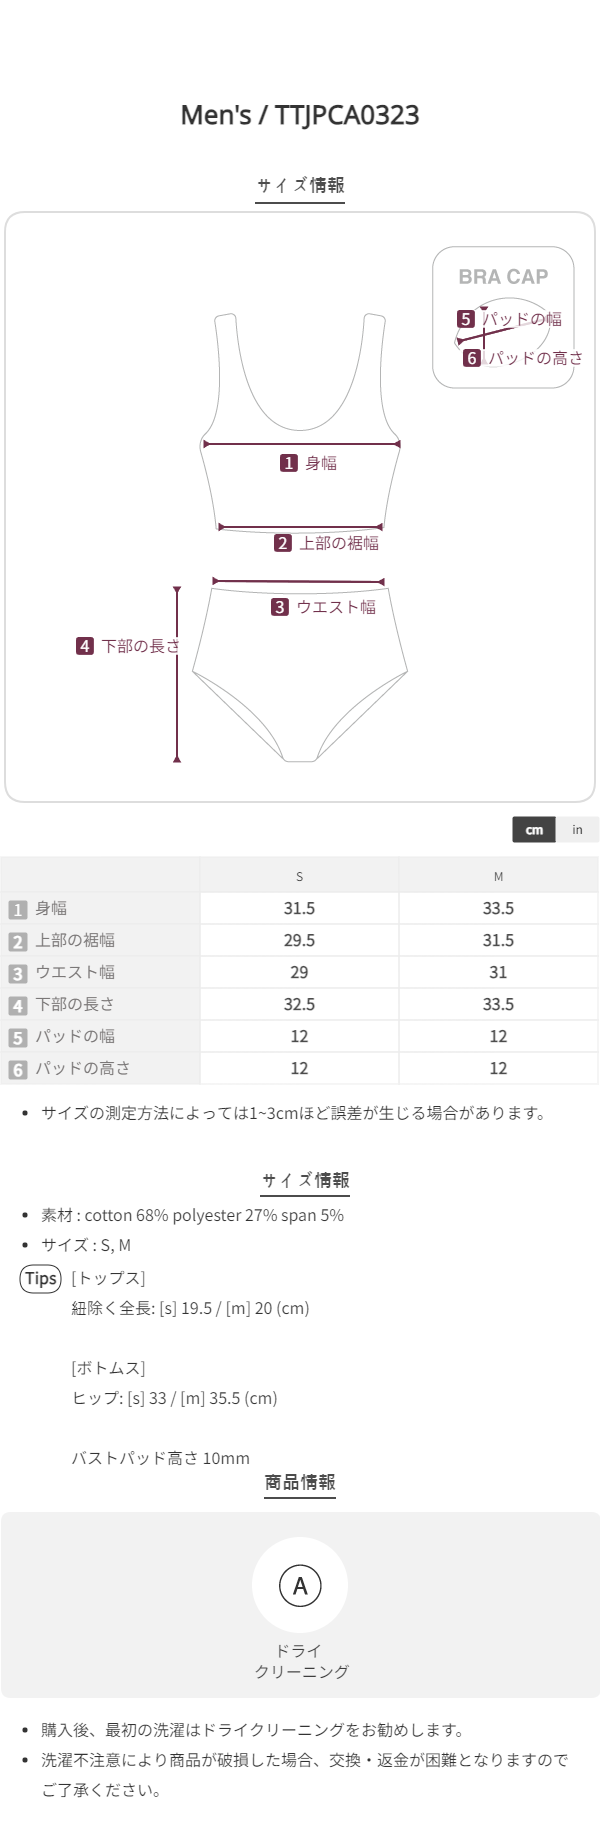Viewport: 600px width, 1823px height.
Task: Click number 3 badge beside ウエスト幅 in diagram
Action: click(280, 607)
